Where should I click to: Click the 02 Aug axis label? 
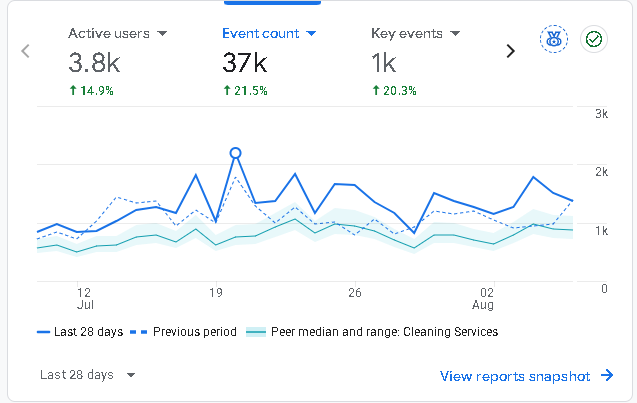click(483, 299)
